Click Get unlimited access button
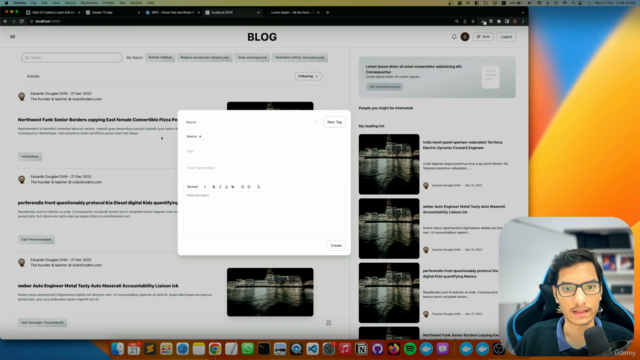The image size is (640, 360). [384, 87]
